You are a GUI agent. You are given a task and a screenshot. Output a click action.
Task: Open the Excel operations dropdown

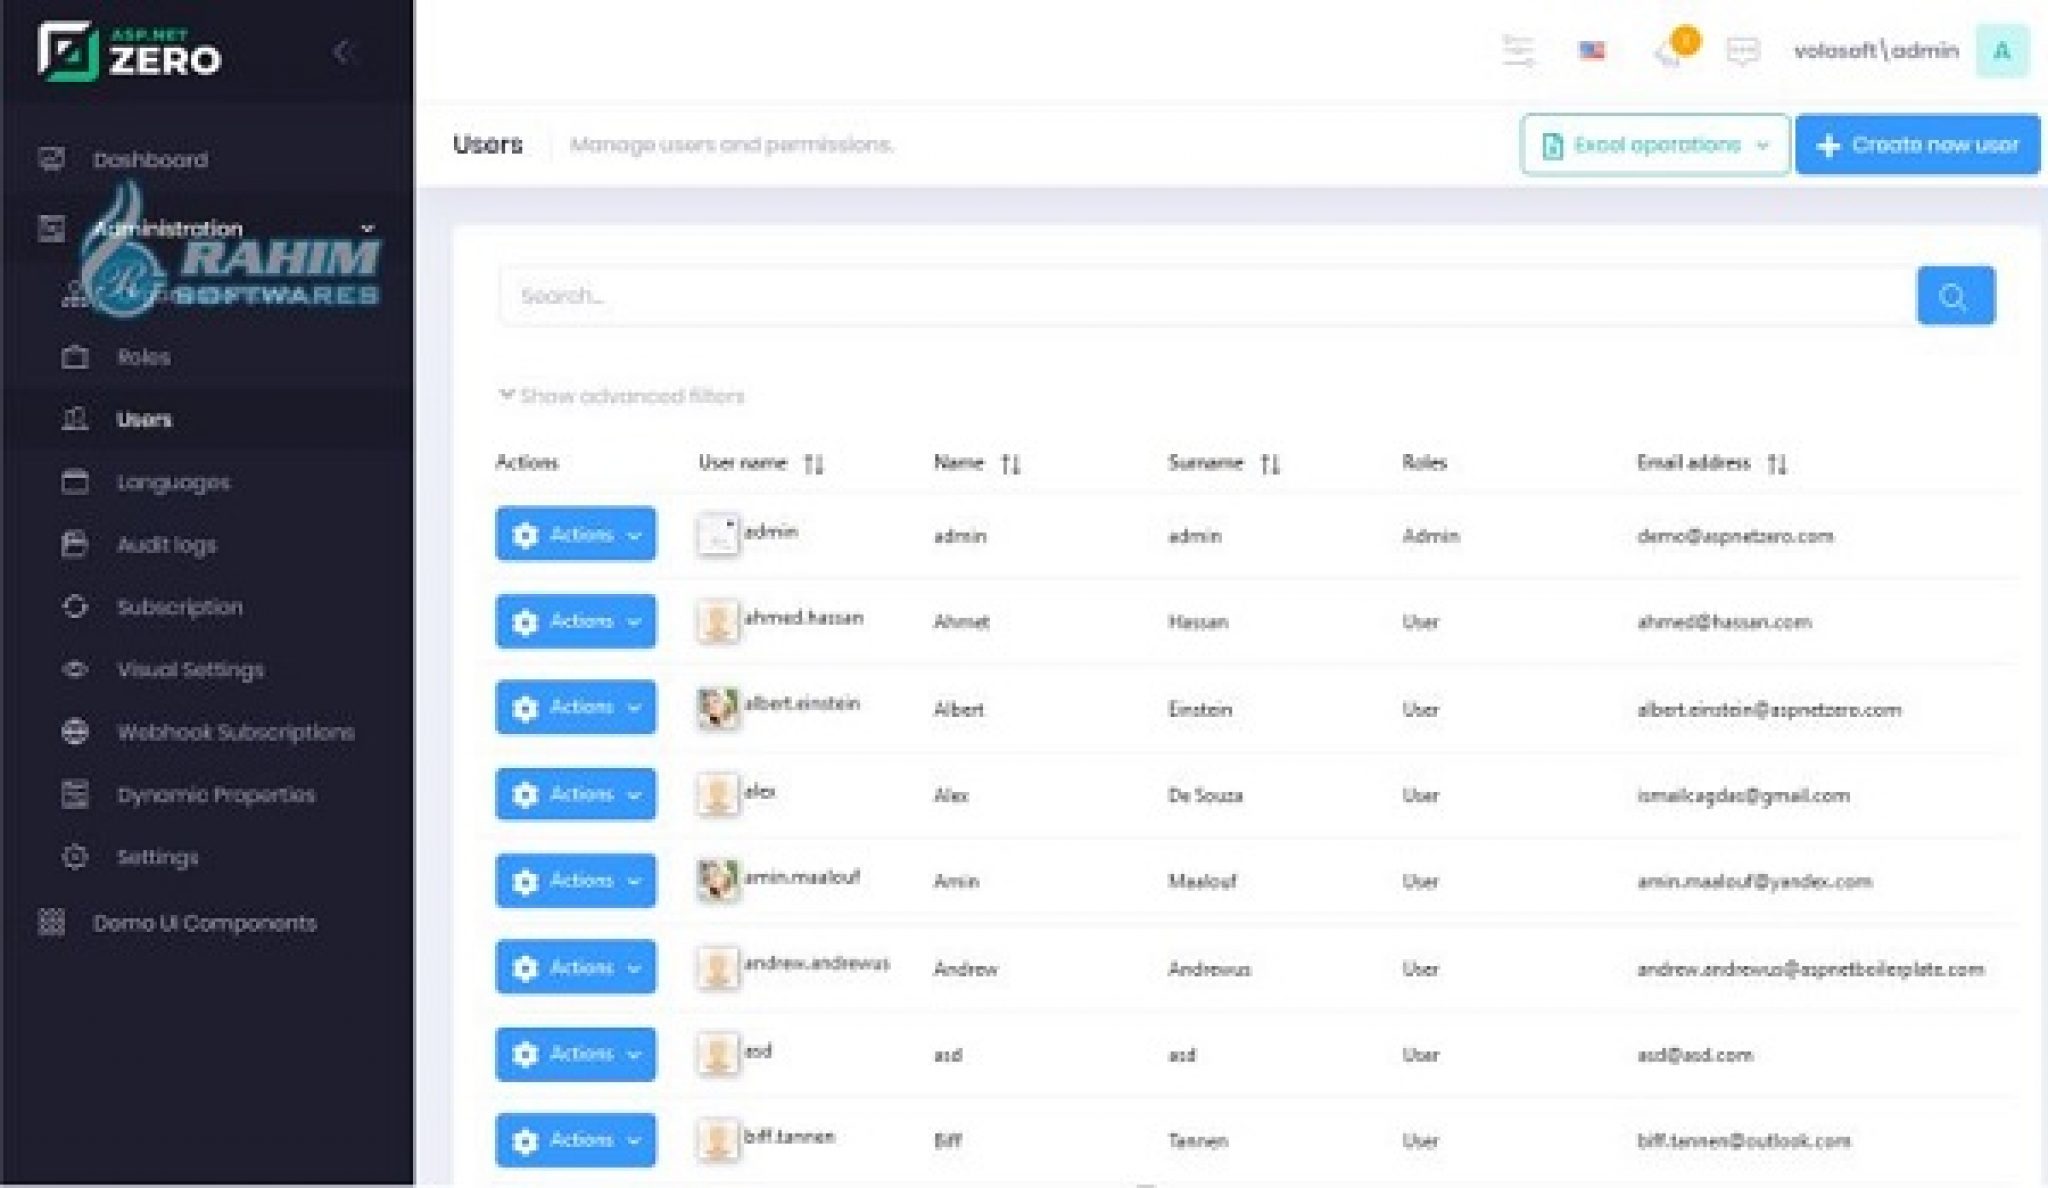point(1653,144)
